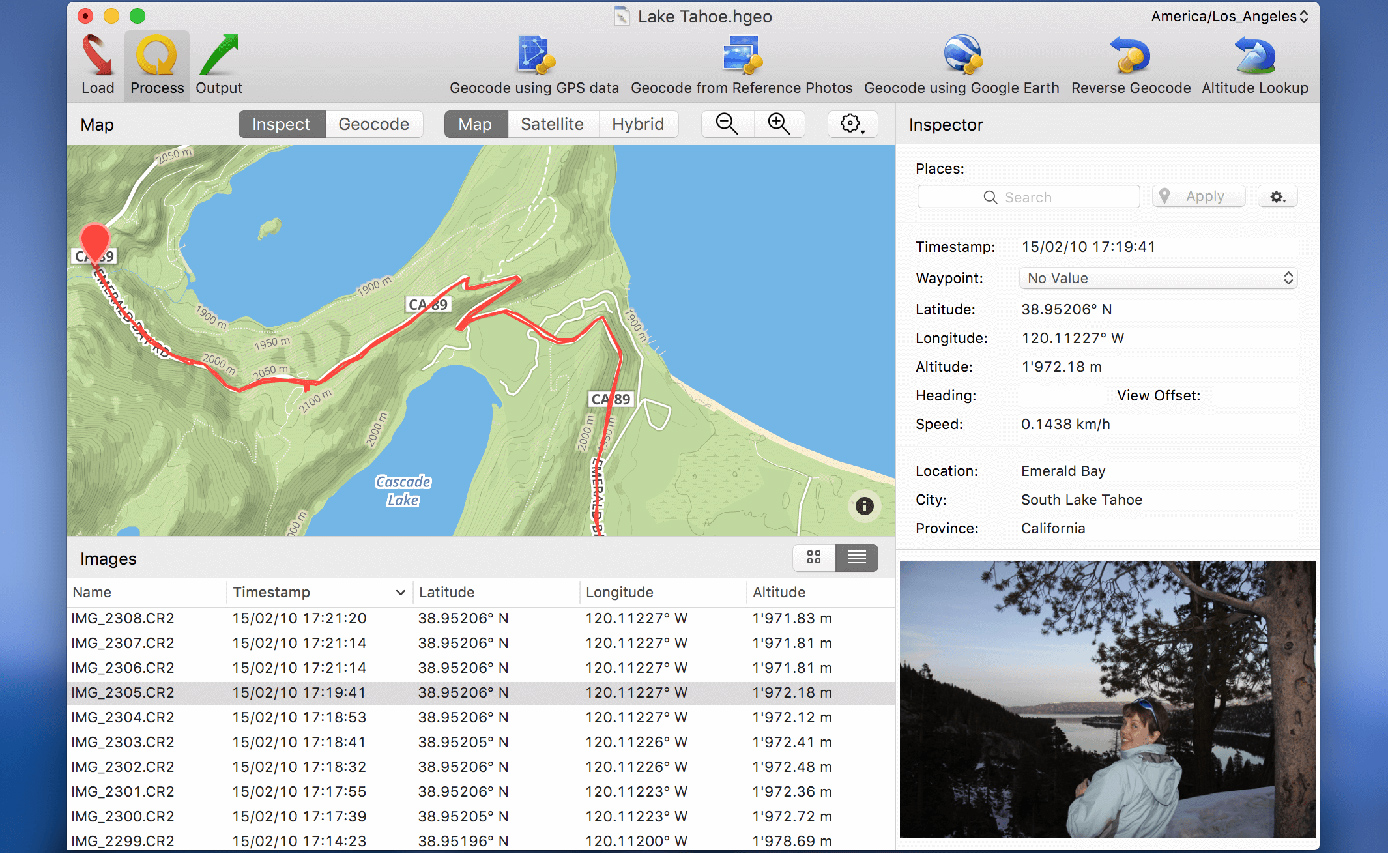This screenshot has height=853, width=1388.
Task: Click the Apply places button
Action: point(1198,197)
